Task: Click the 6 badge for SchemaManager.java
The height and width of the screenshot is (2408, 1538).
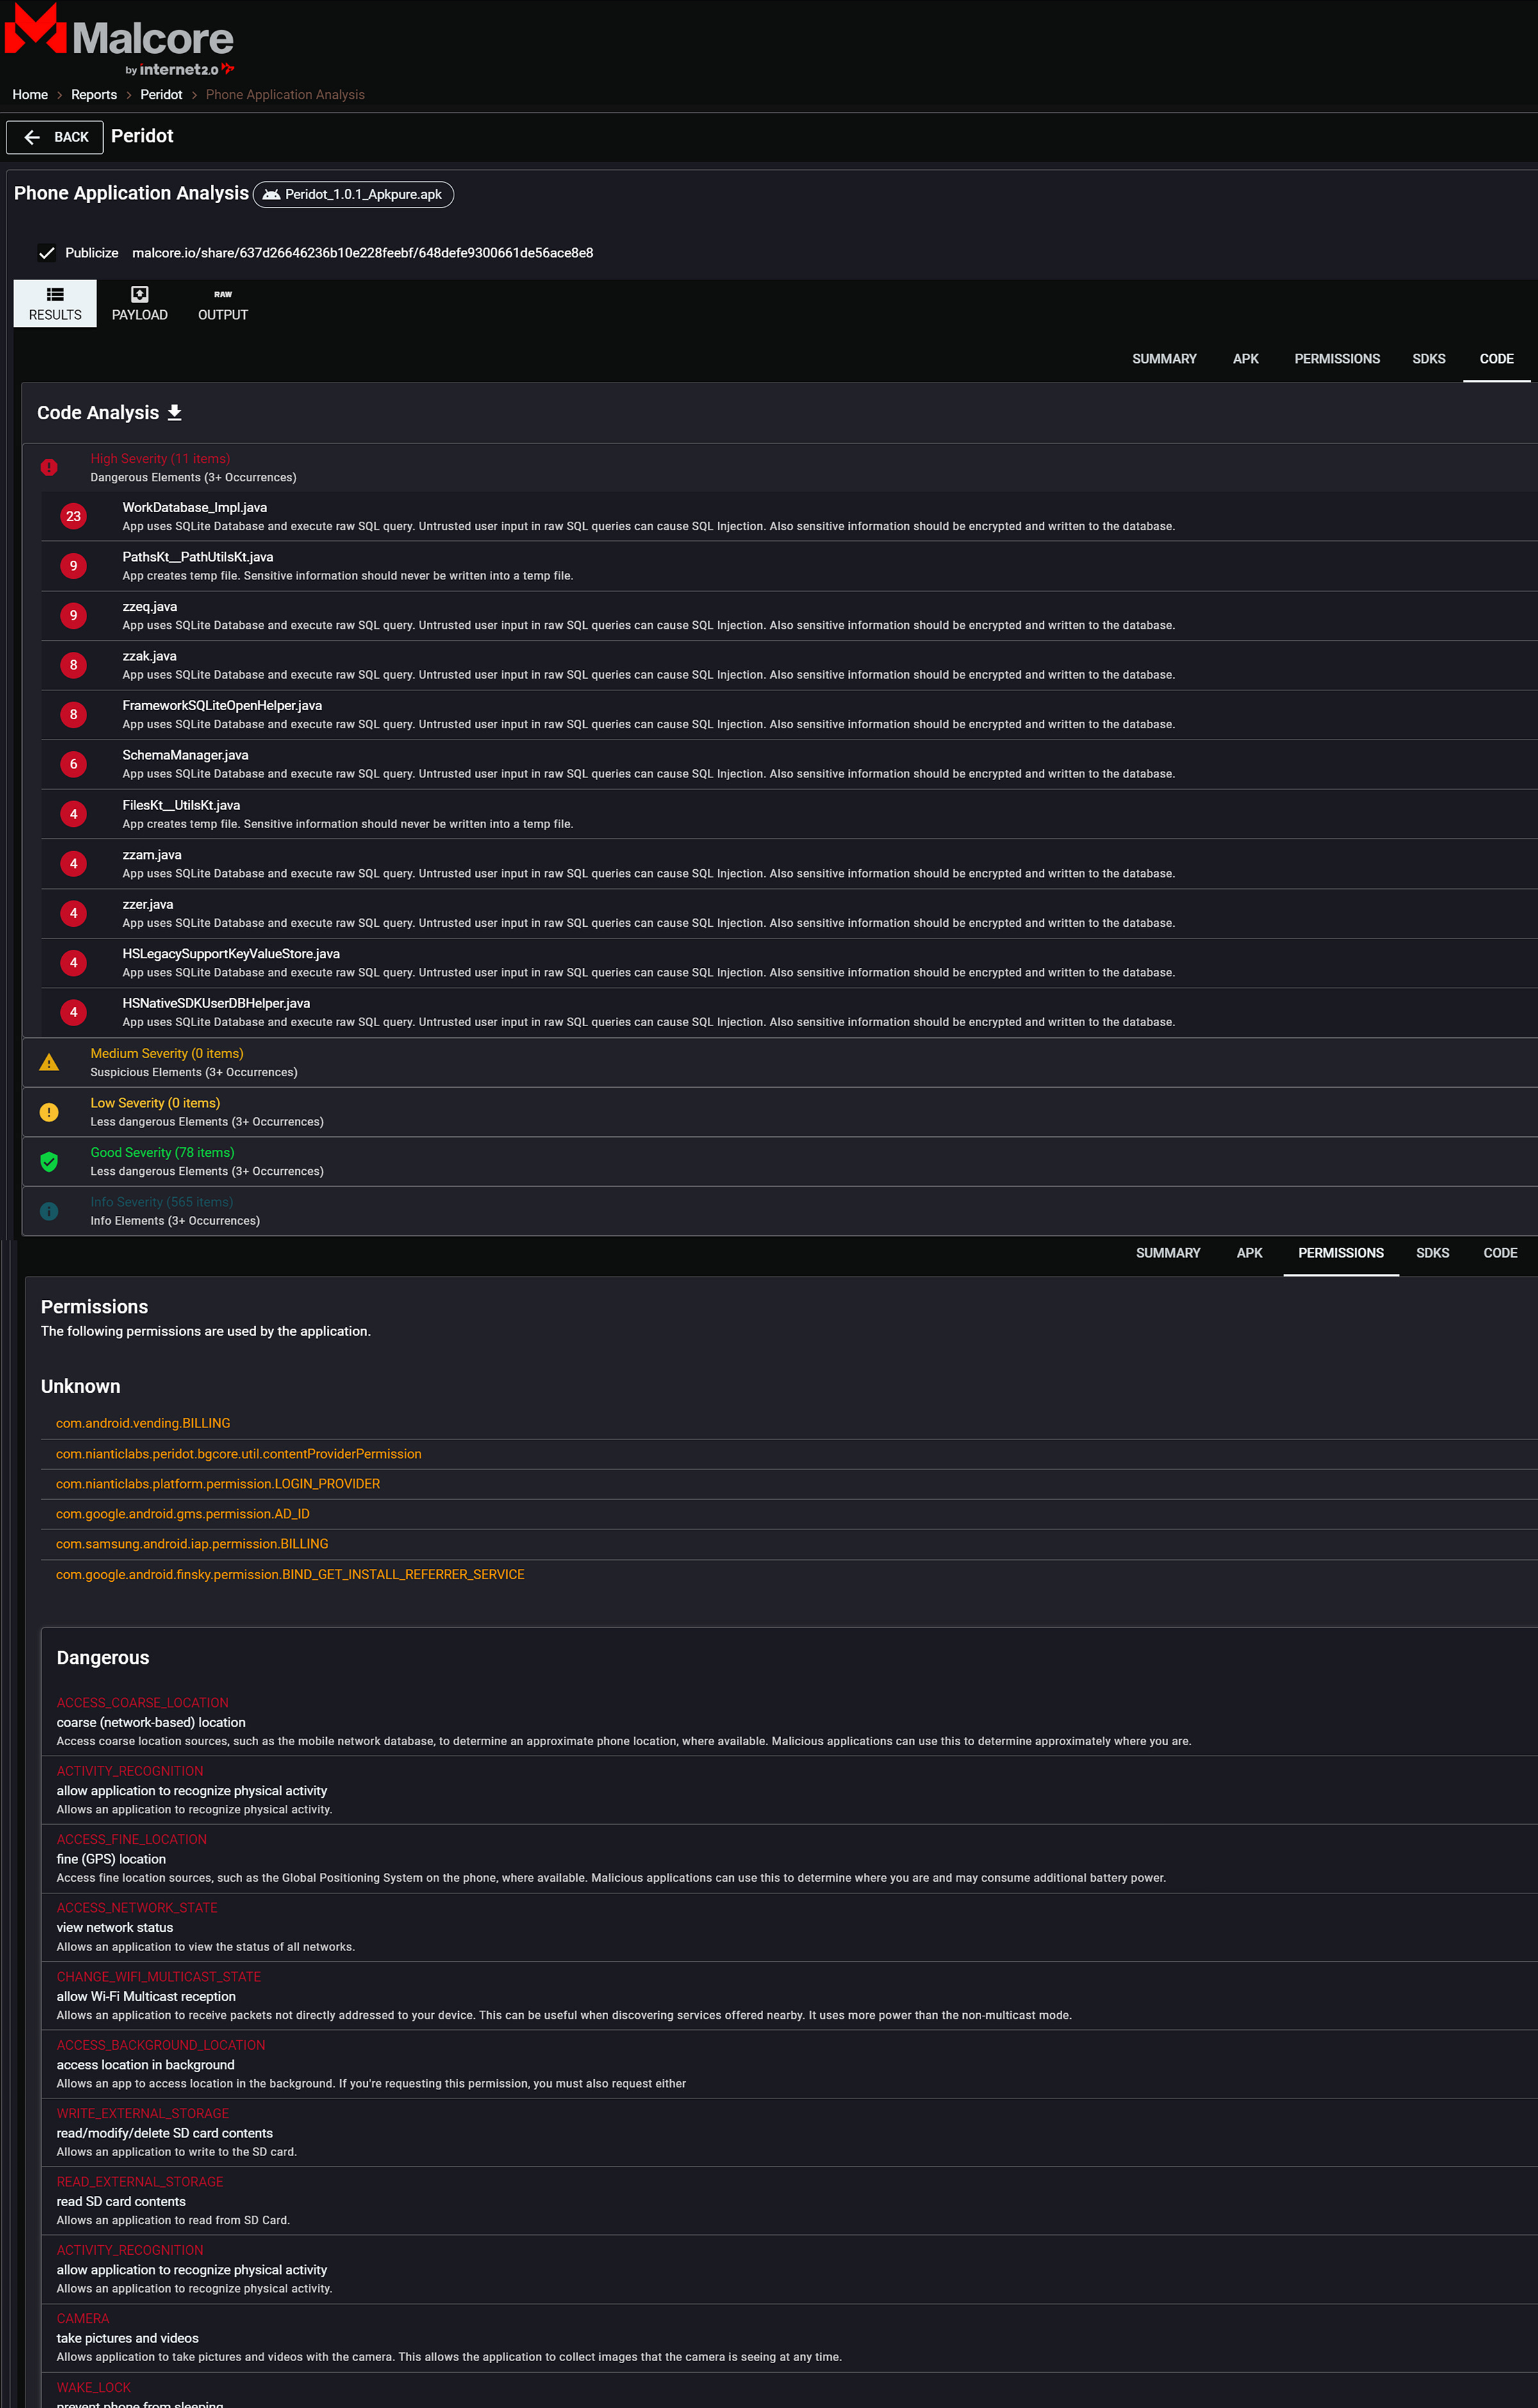Action: pos(73,764)
